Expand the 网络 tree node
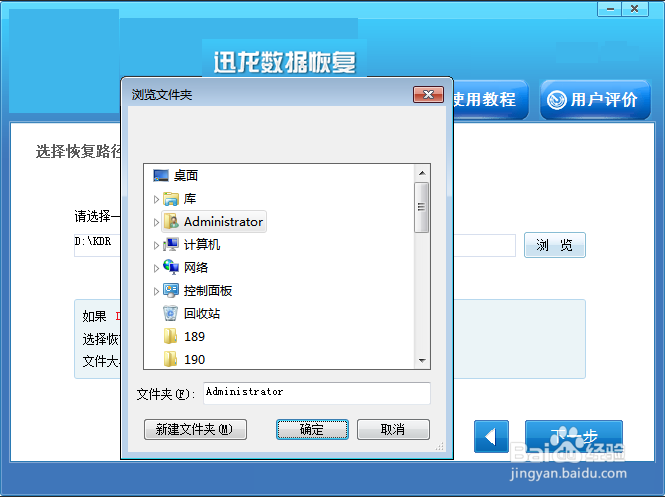665x497 pixels. pyautogui.click(x=156, y=268)
